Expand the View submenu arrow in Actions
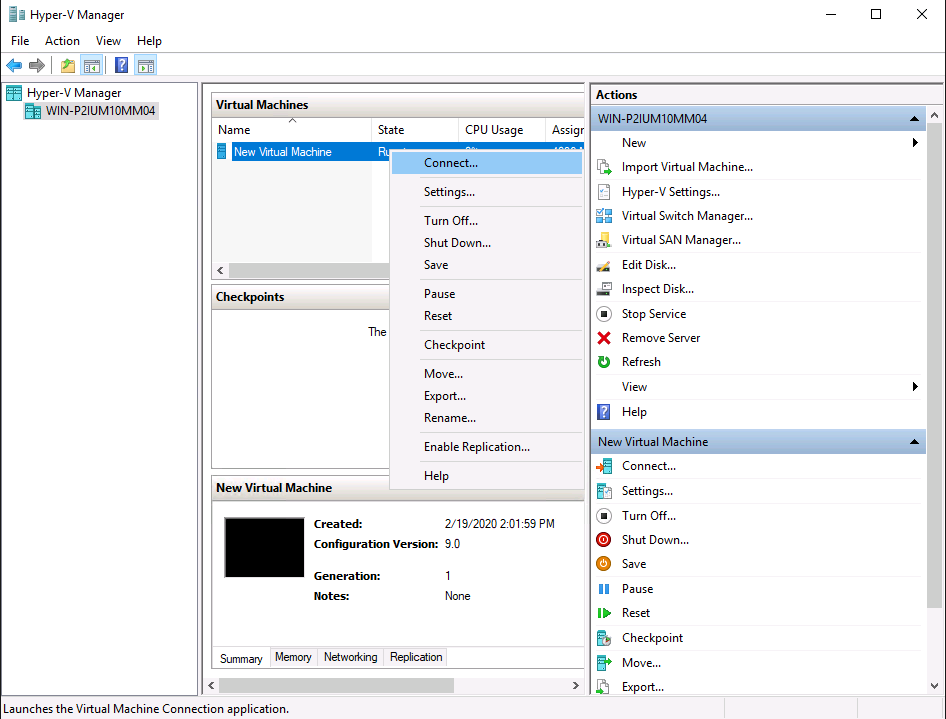The height and width of the screenshot is (719, 946). [x=915, y=387]
